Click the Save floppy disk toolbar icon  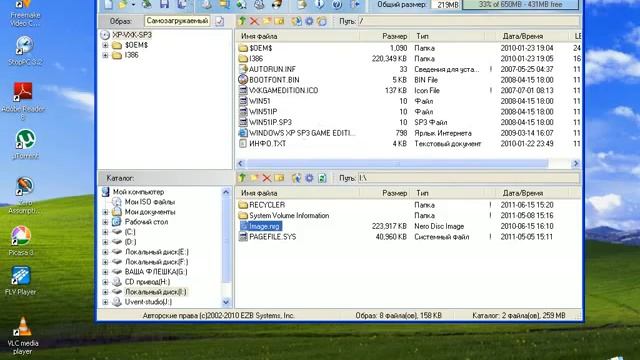coord(164,4)
